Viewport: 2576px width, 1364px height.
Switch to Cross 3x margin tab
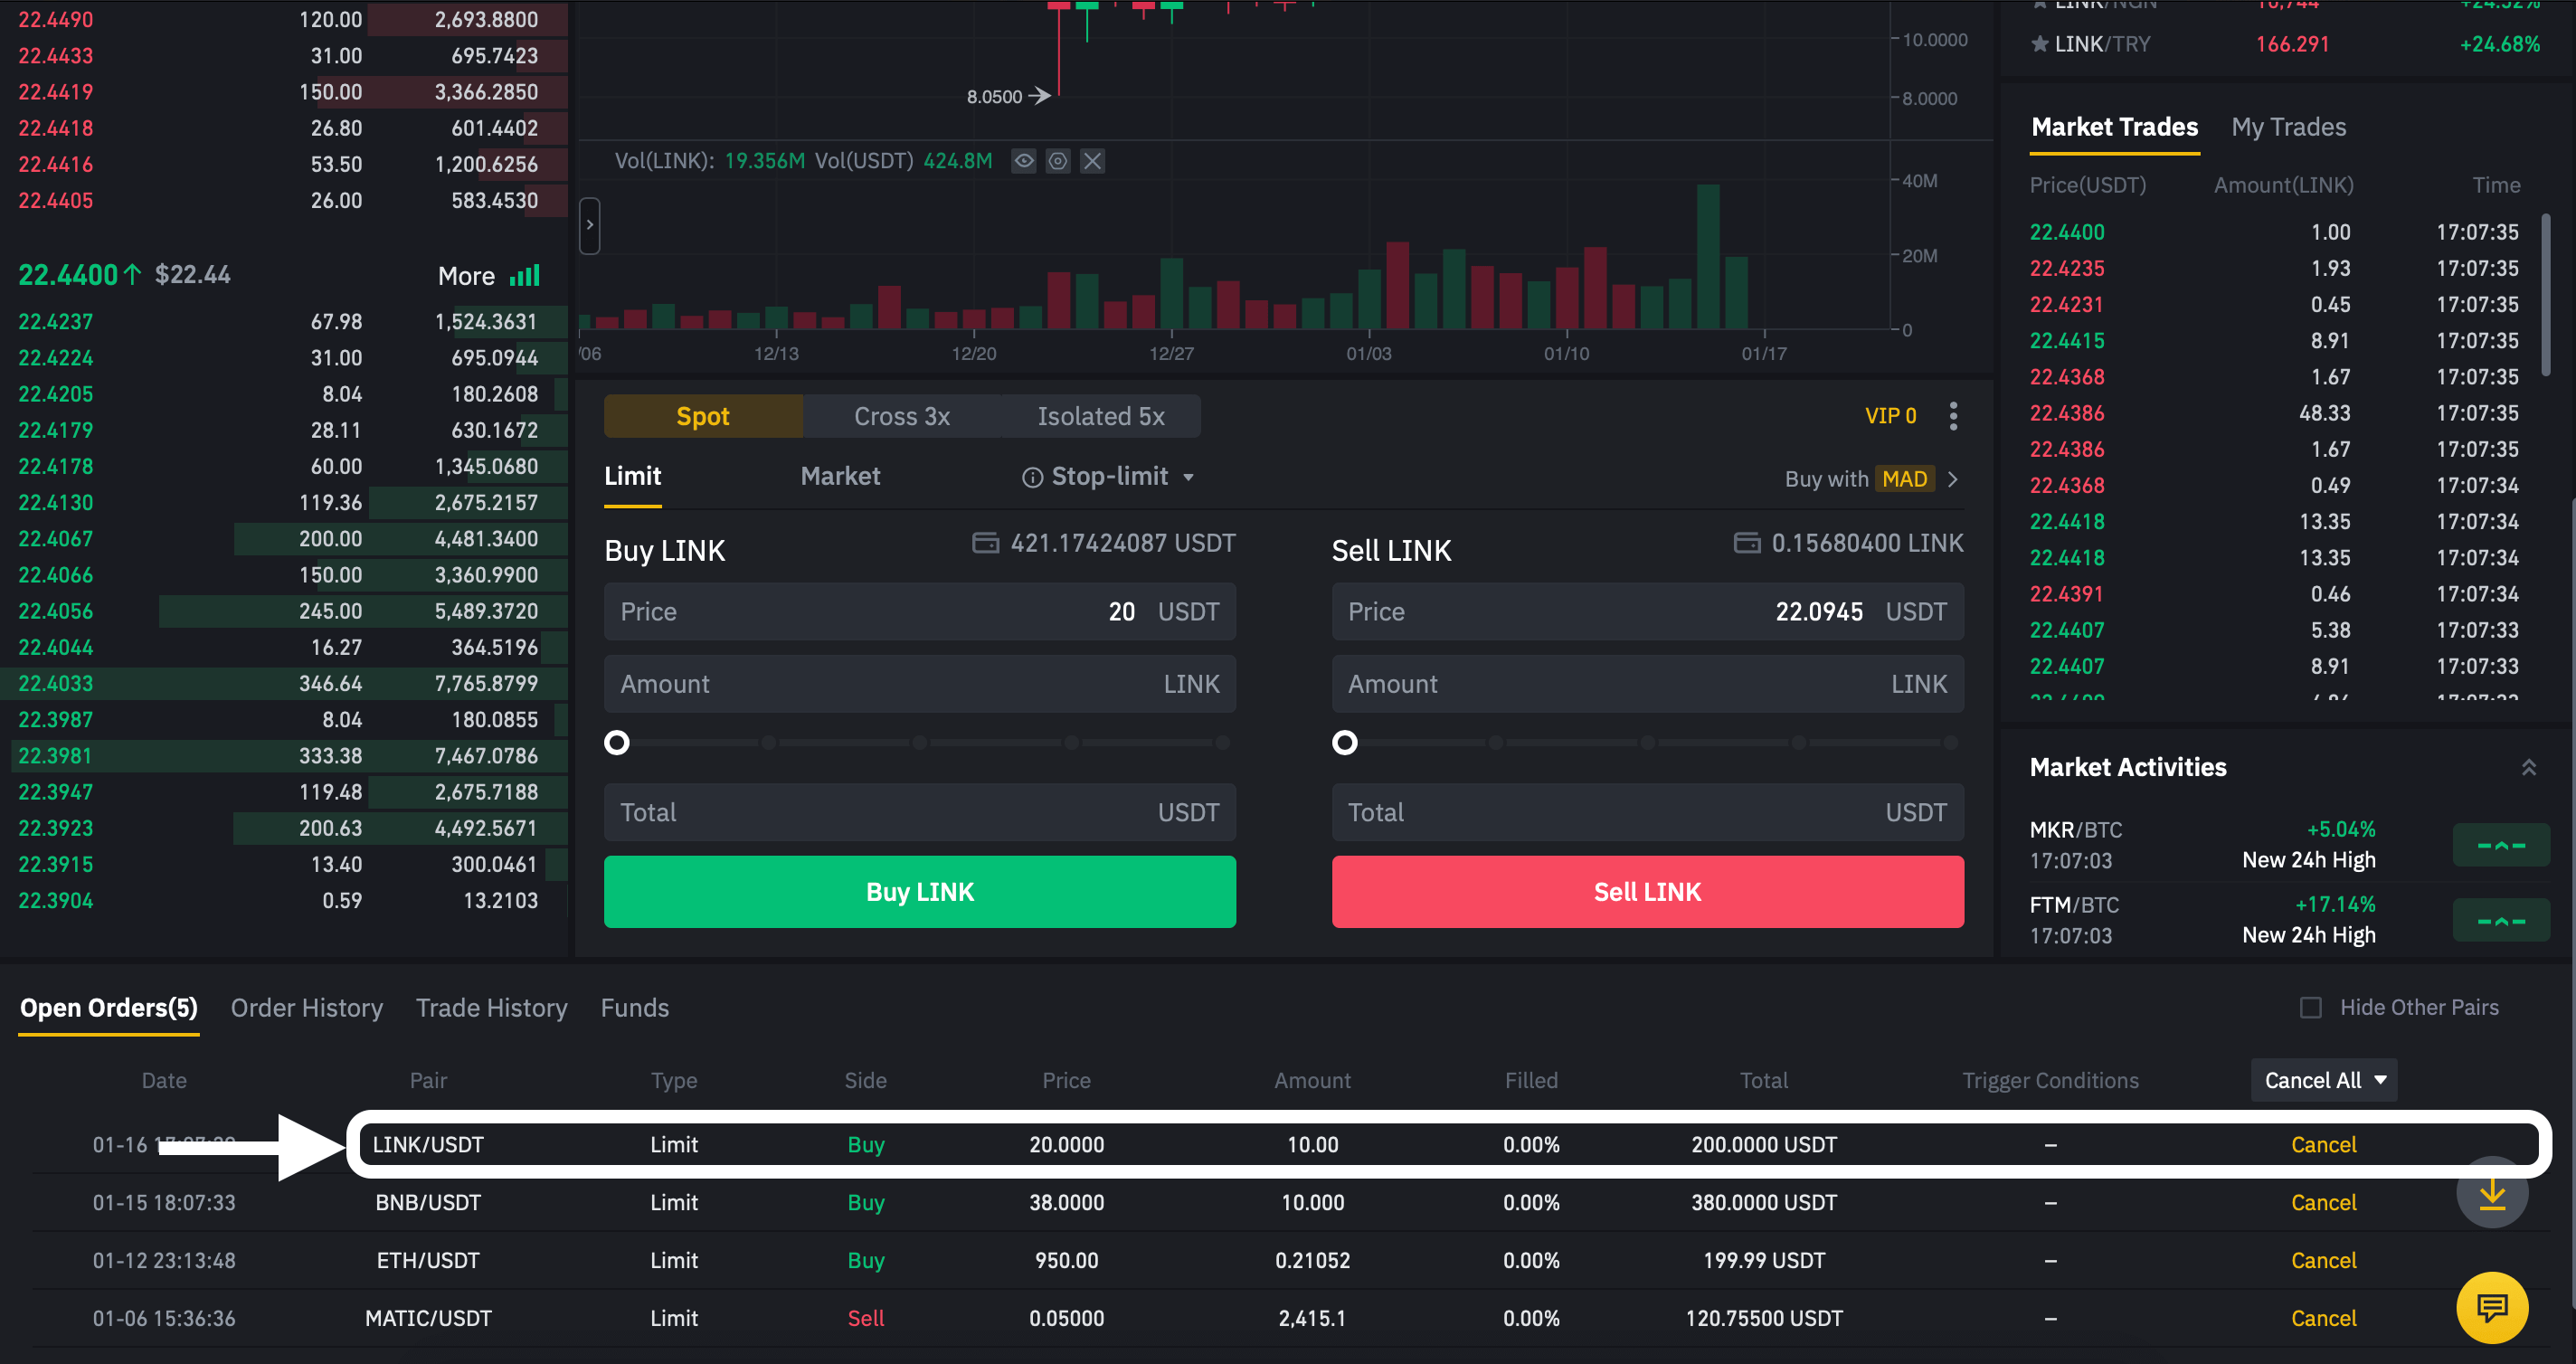point(902,416)
